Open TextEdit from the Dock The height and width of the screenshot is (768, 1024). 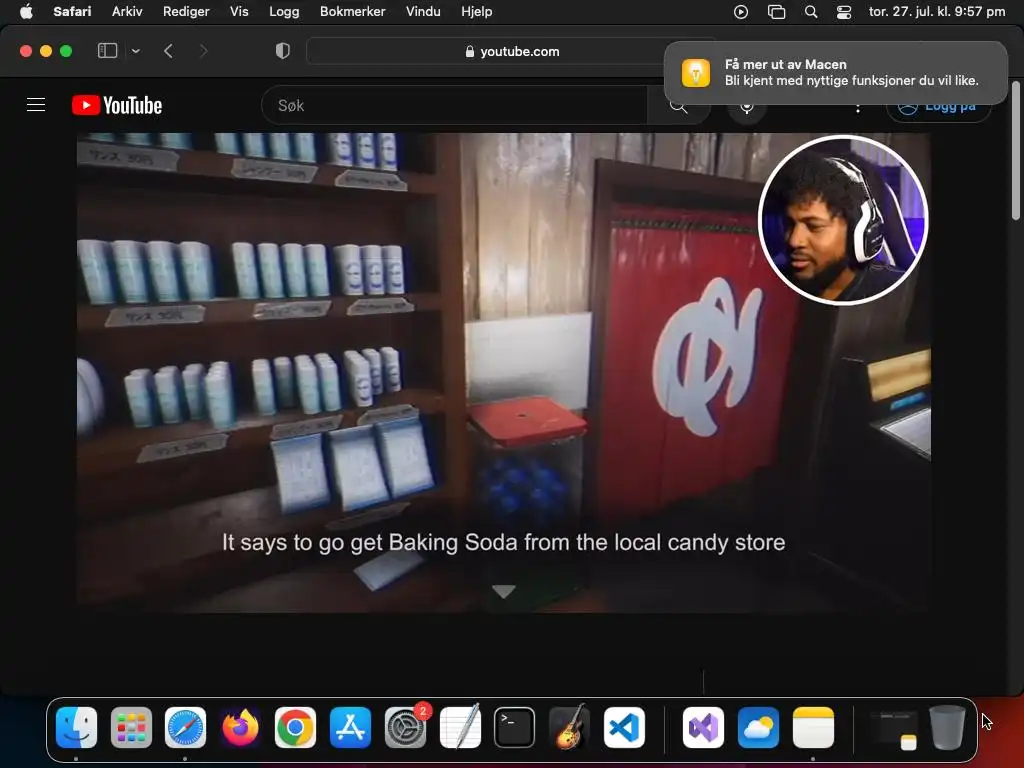pos(460,728)
